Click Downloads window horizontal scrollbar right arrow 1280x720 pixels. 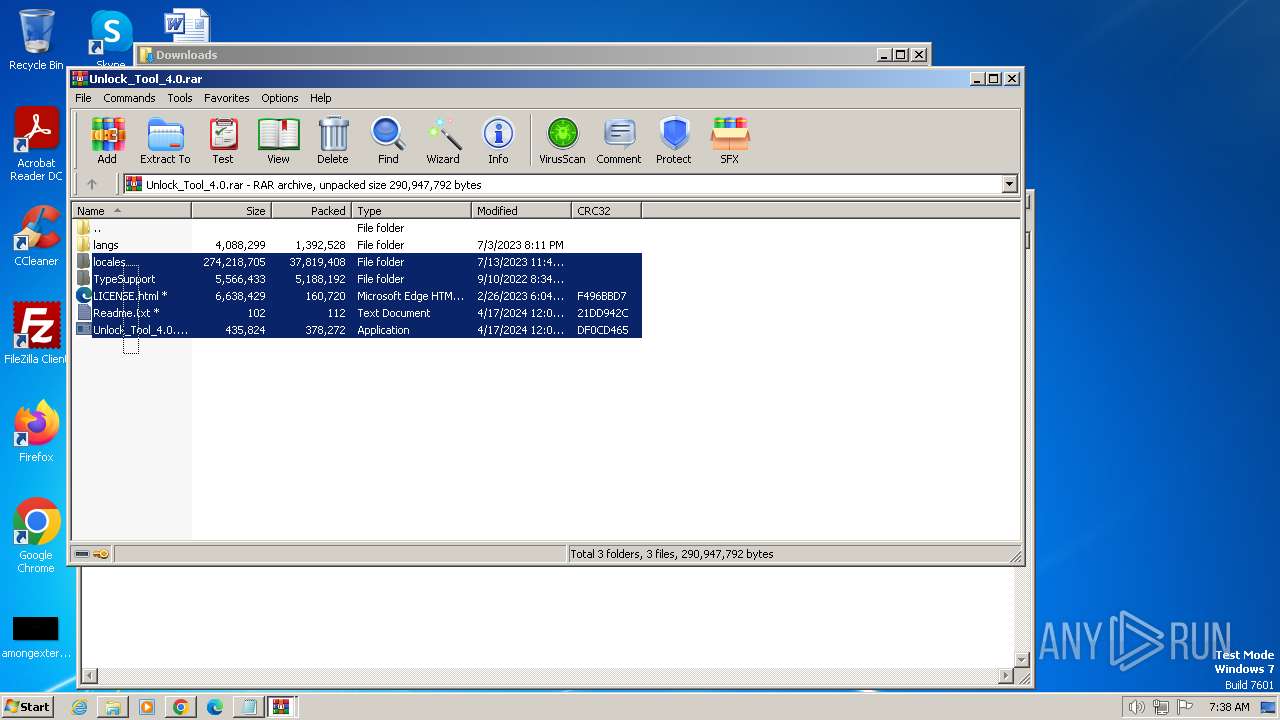click(x=1006, y=676)
